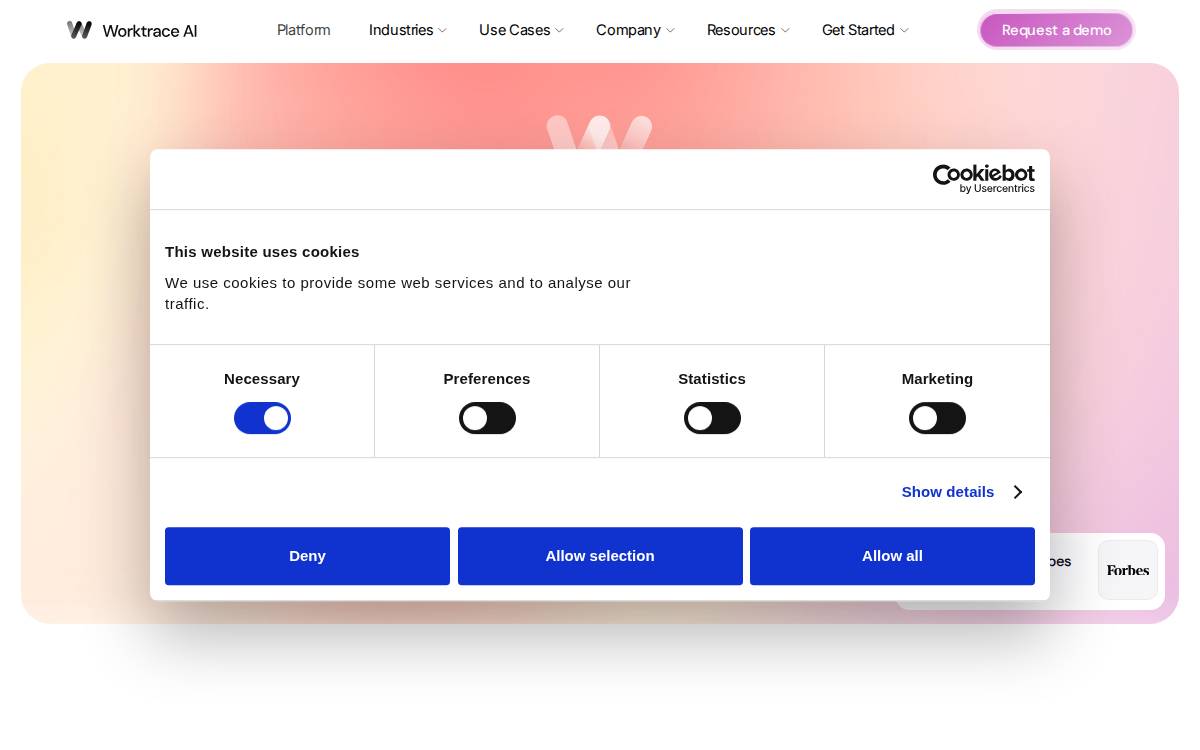The height and width of the screenshot is (750, 1200).
Task: Click the Necessary category label
Action: click(262, 379)
